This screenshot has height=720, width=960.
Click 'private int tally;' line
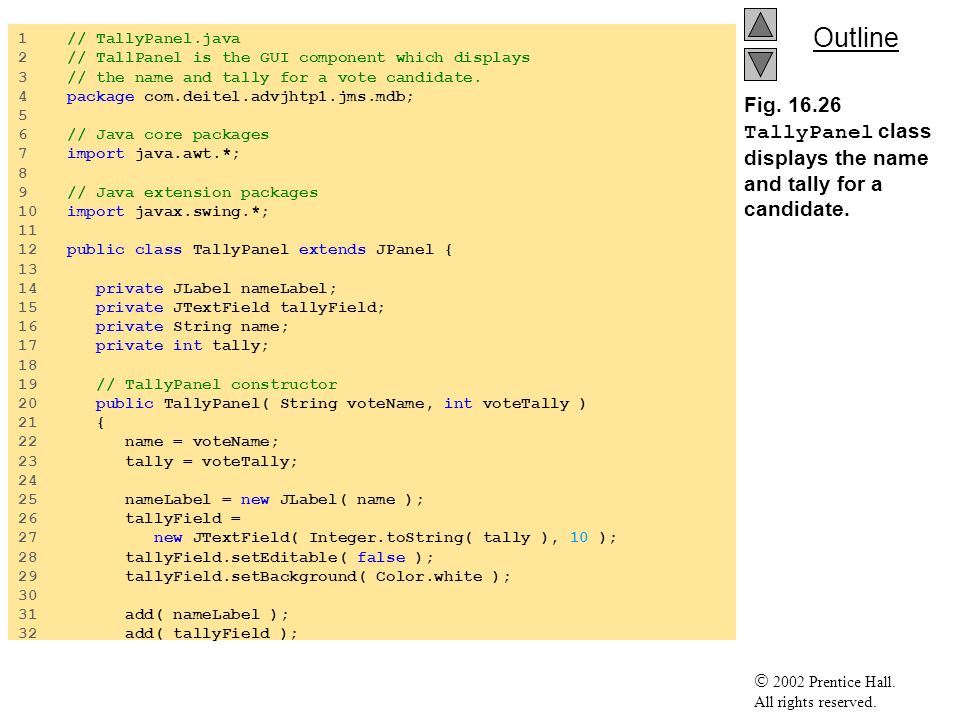click(x=182, y=346)
